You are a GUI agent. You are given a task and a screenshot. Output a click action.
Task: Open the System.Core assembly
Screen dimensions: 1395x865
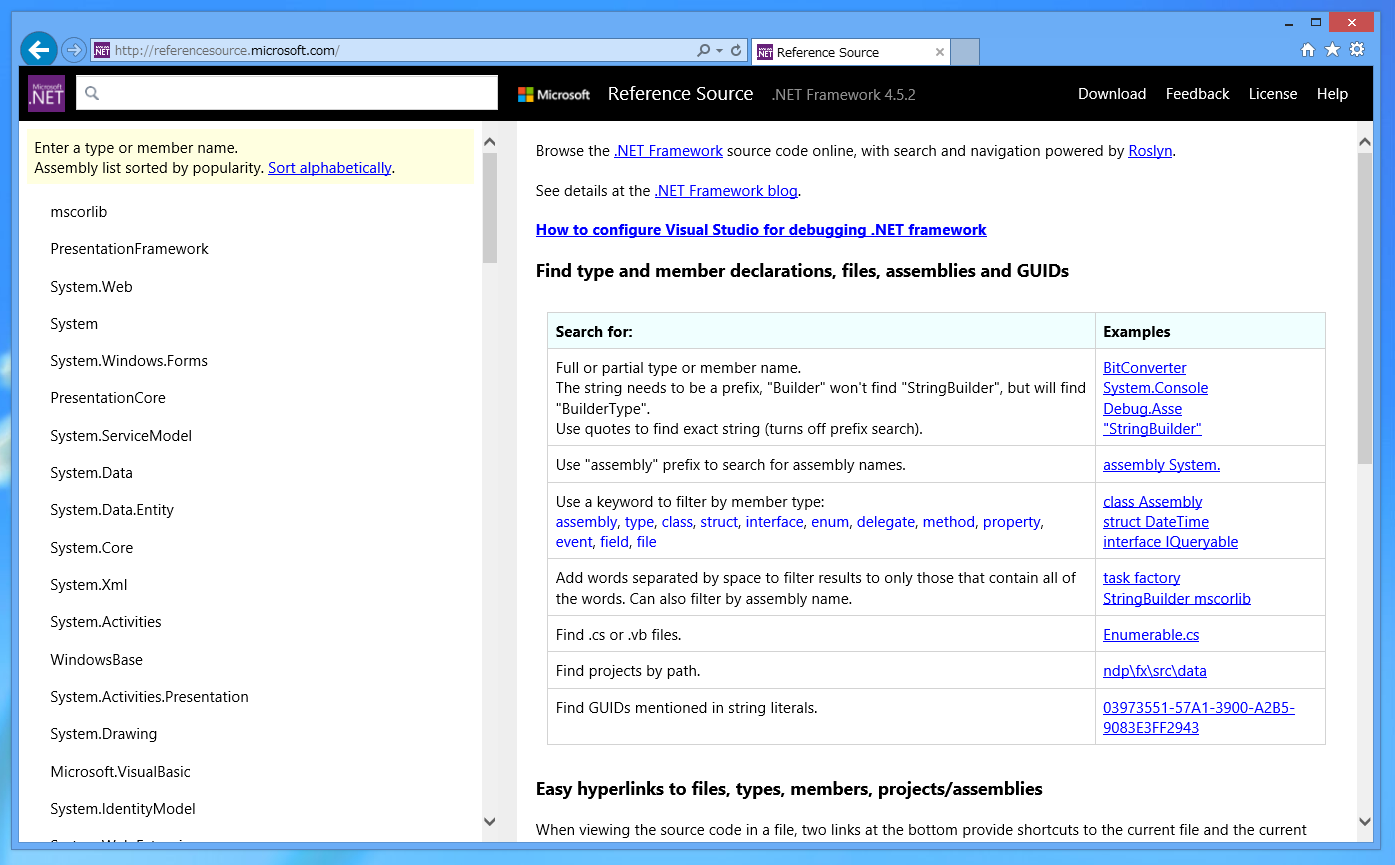91,548
